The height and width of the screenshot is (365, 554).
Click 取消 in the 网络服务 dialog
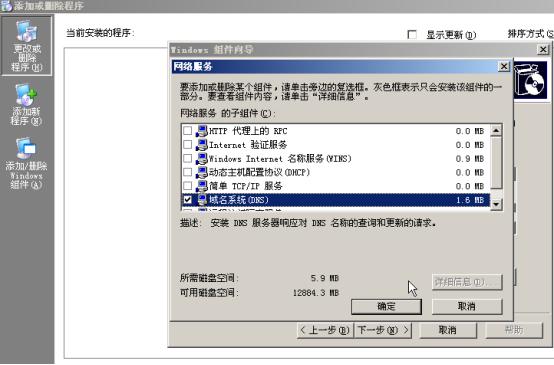pyautogui.click(x=467, y=307)
